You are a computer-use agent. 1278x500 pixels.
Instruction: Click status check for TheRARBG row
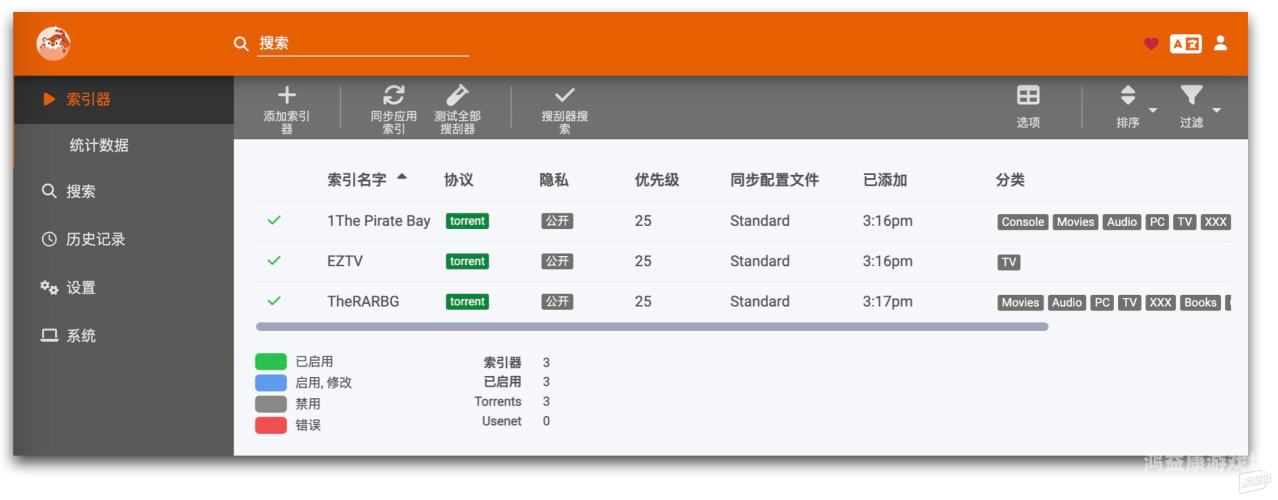[x=274, y=301]
